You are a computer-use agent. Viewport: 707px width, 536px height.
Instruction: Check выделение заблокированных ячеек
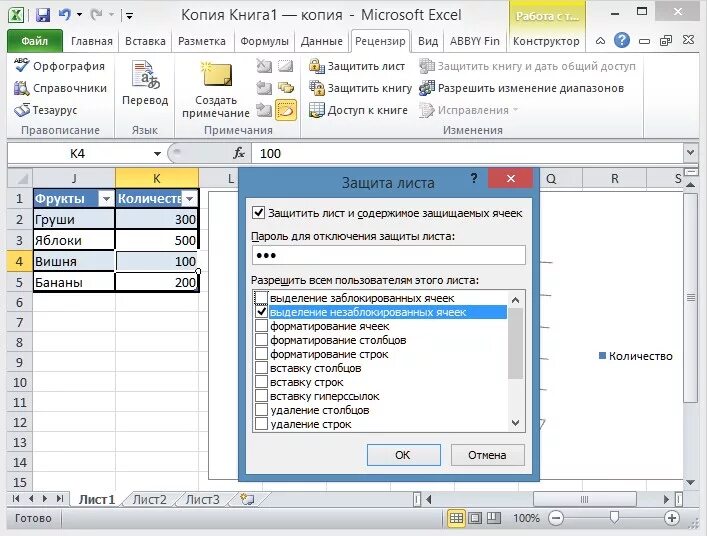pyautogui.click(x=261, y=298)
